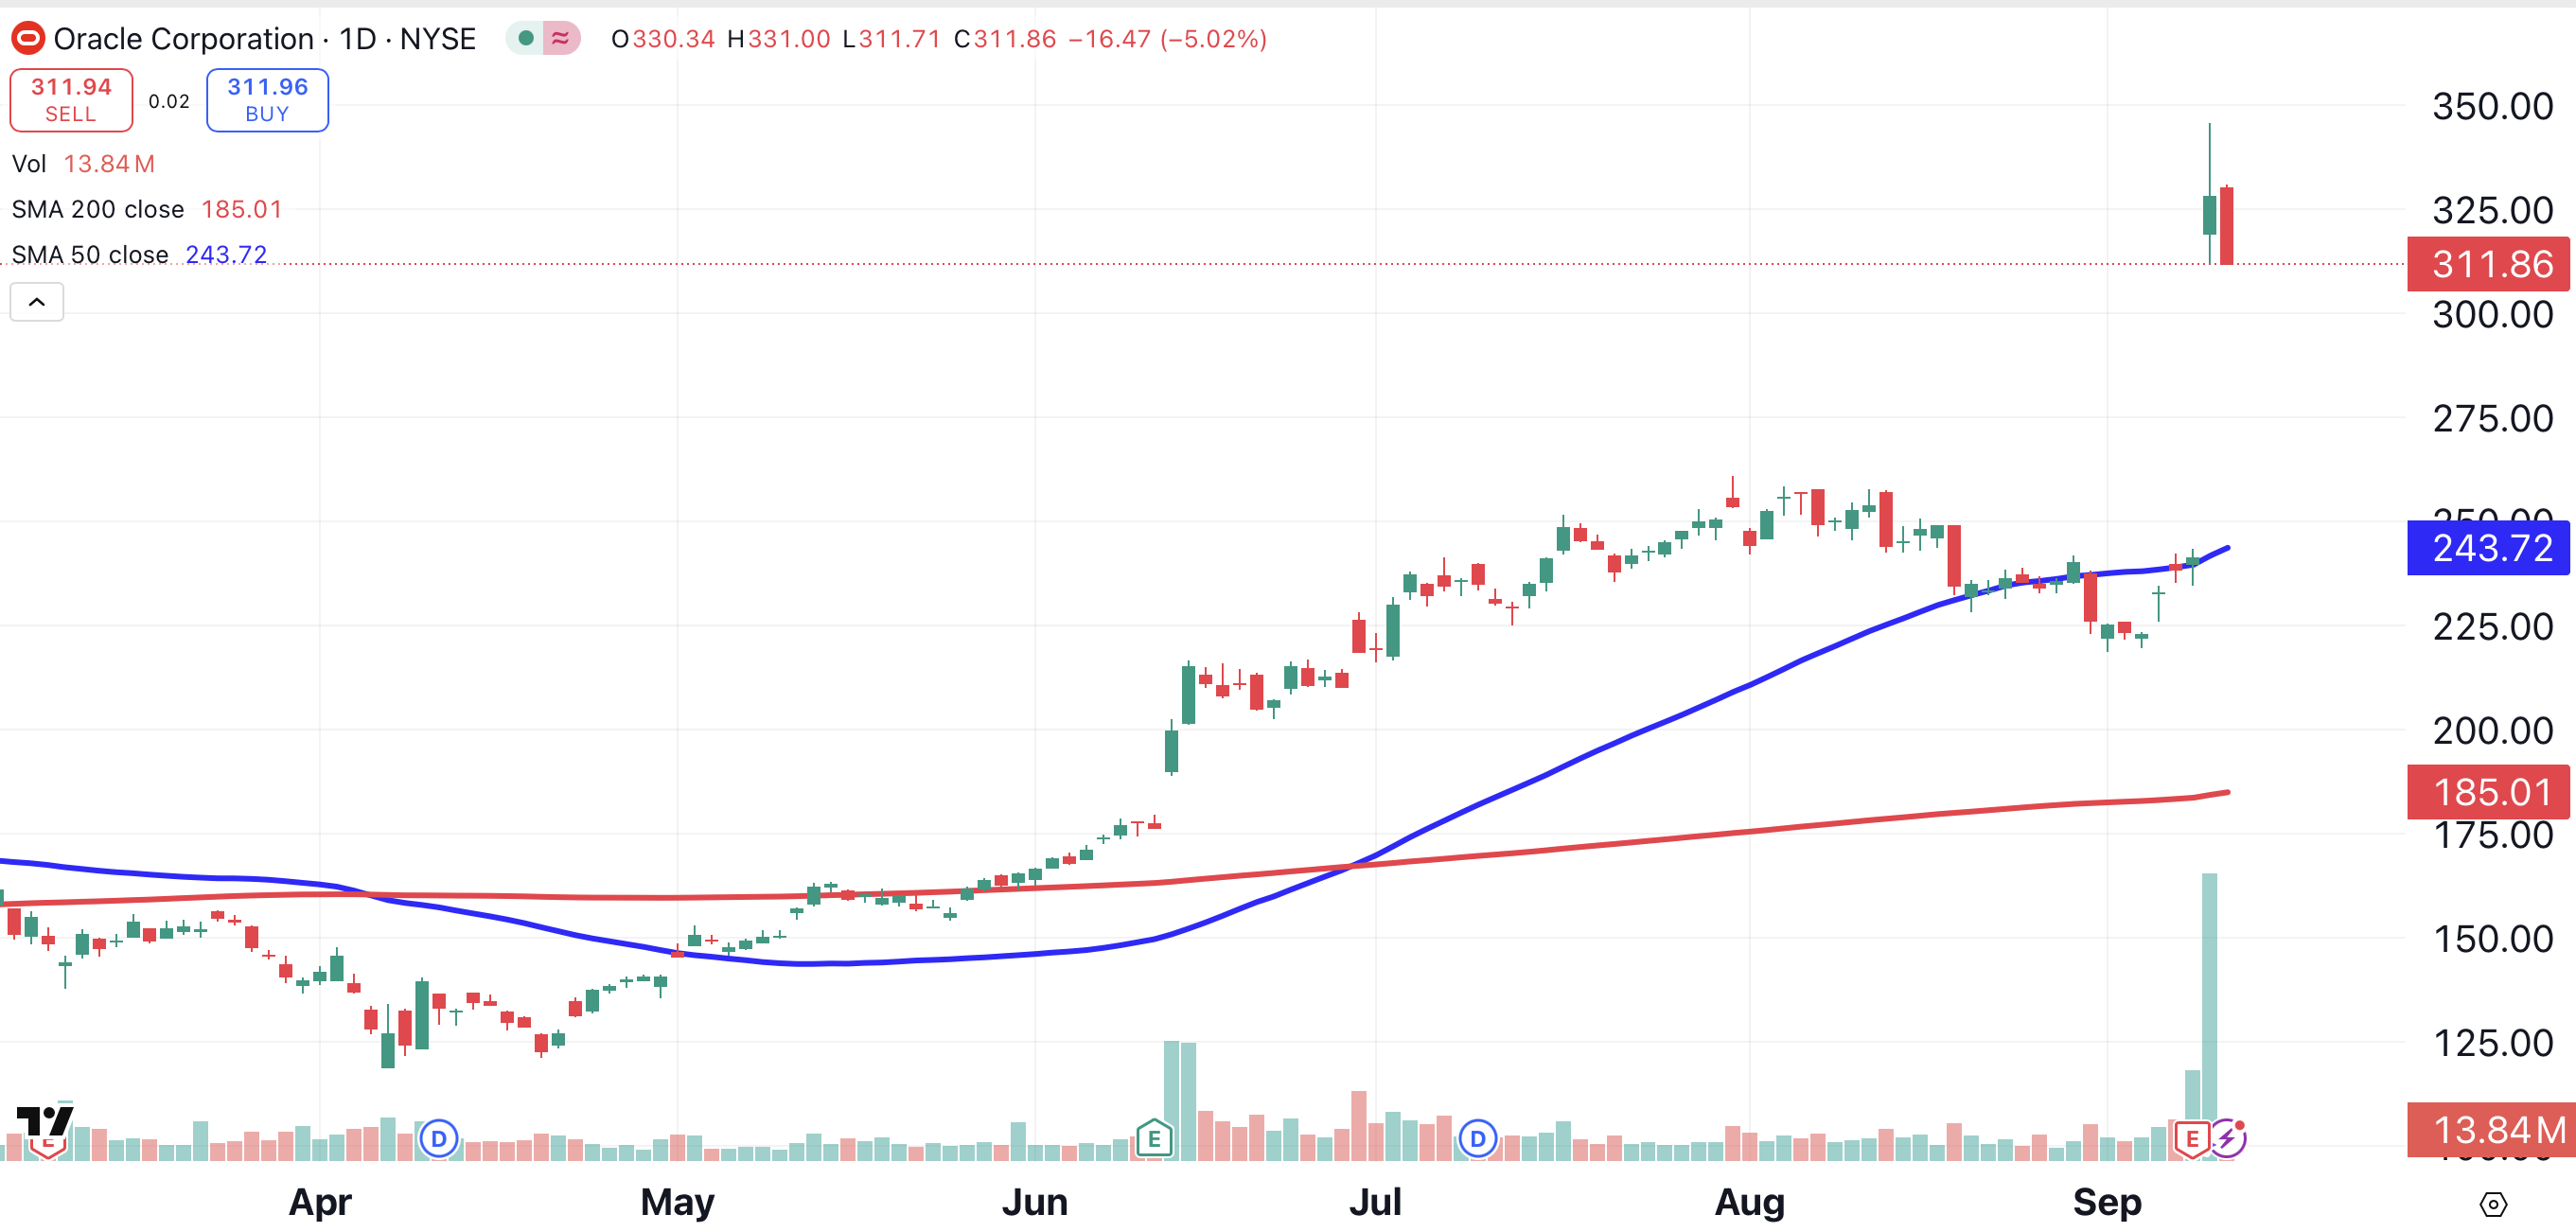Image resolution: width=2576 pixels, height=1232 pixels.
Task: Click the blue 243.72 SMA price label
Action: (2487, 548)
